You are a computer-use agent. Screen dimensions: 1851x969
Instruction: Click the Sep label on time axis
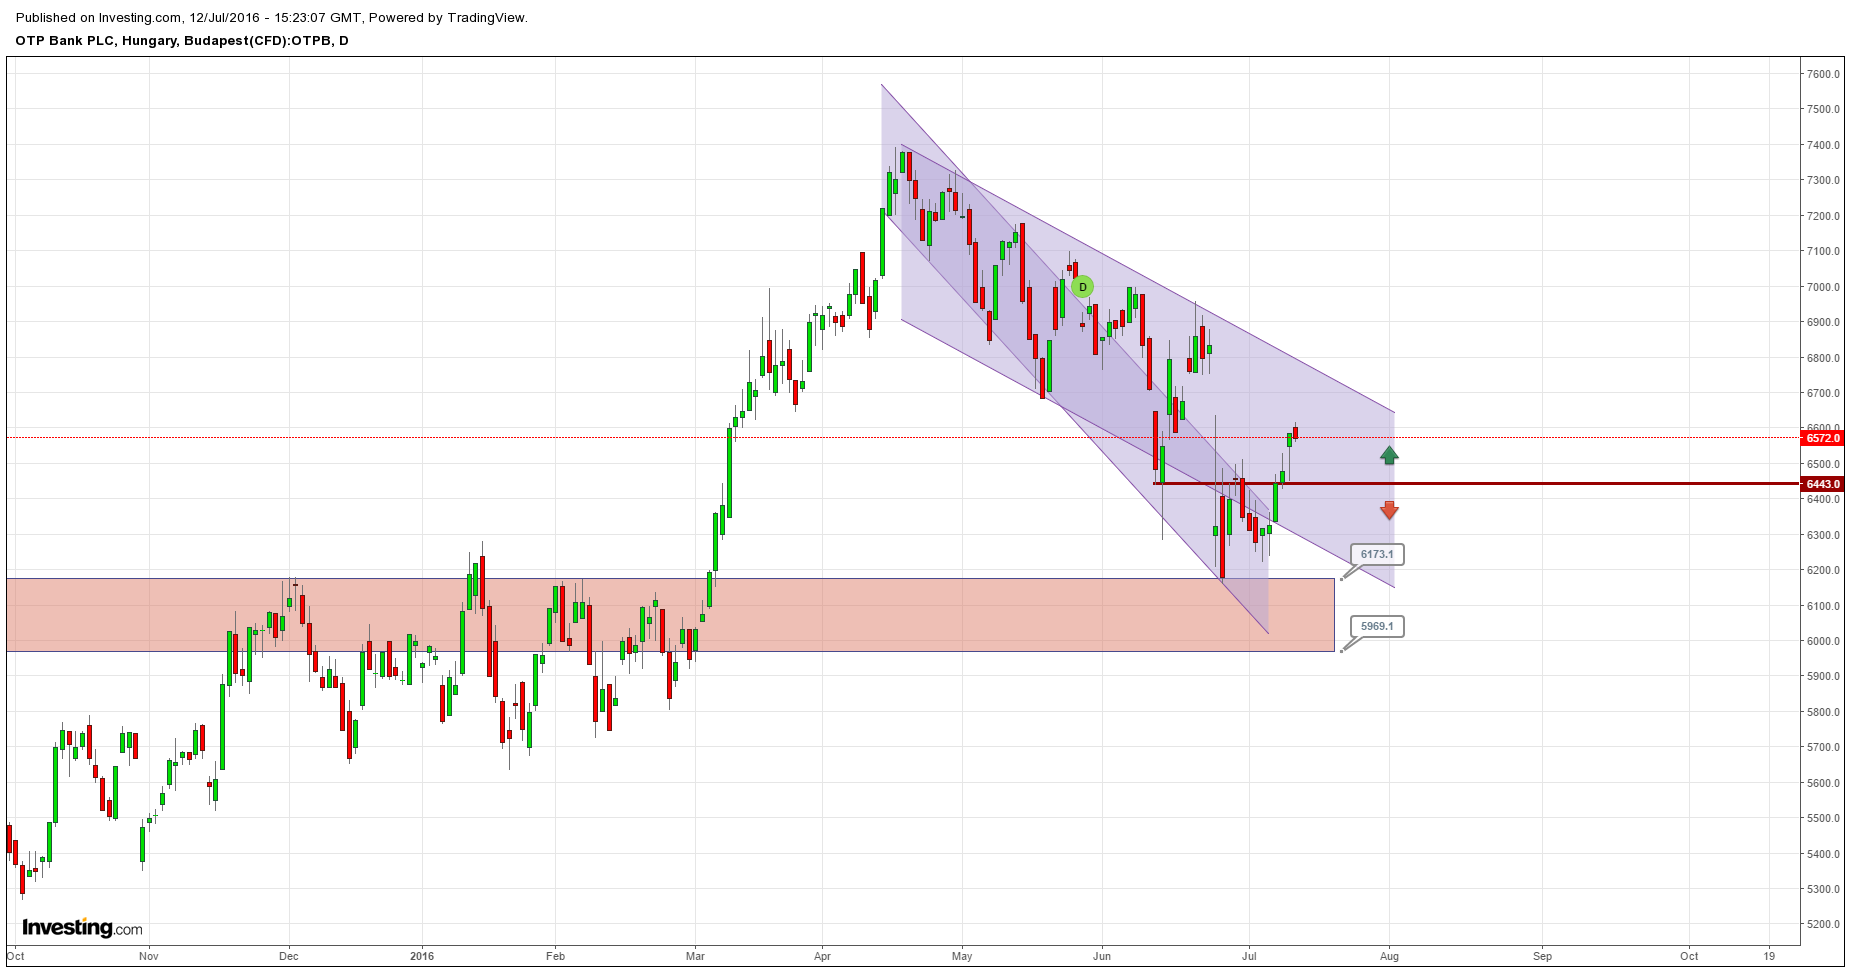[x=1542, y=956]
